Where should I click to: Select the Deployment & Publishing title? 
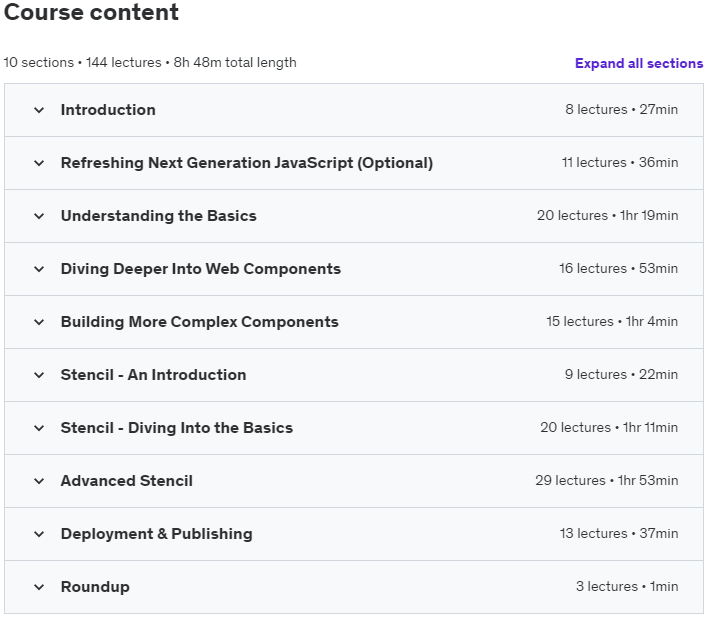click(x=156, y=534)
